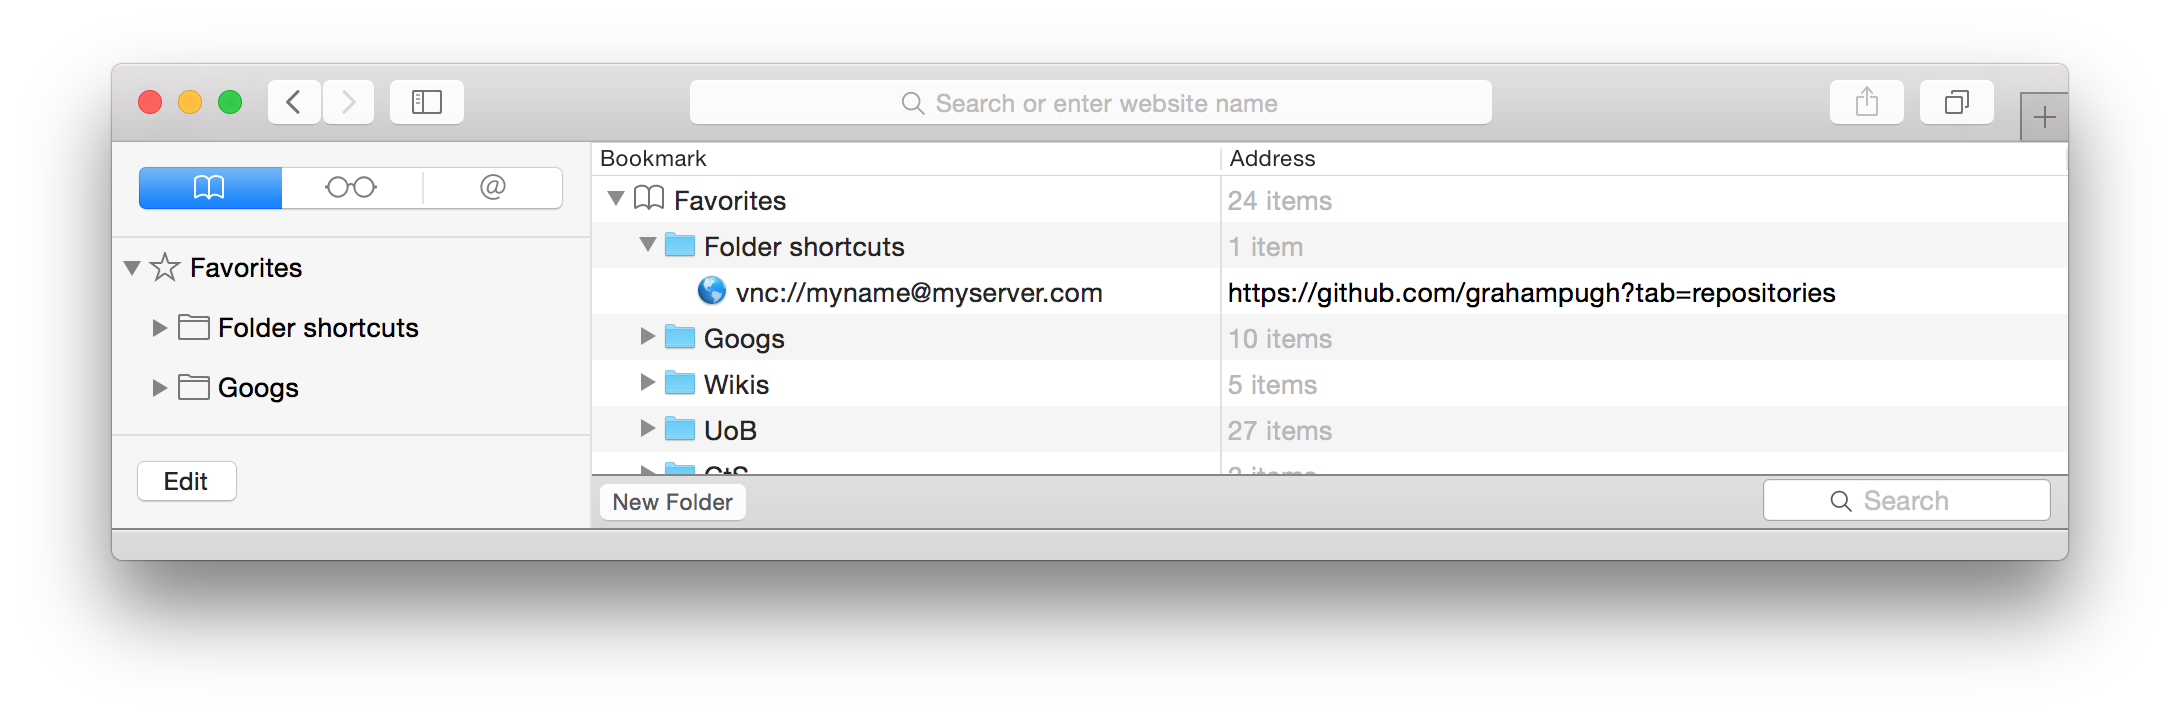
Task: Open the Share menu icon
Action: [x=1867, y=102]
